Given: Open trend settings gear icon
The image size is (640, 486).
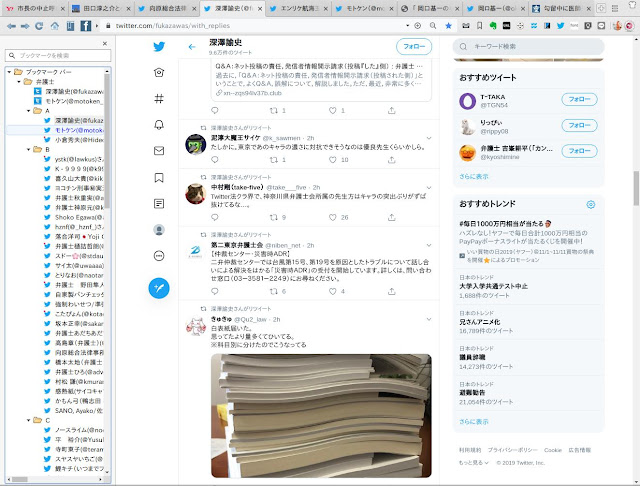Looking at the screenshot, I should 591,204.
